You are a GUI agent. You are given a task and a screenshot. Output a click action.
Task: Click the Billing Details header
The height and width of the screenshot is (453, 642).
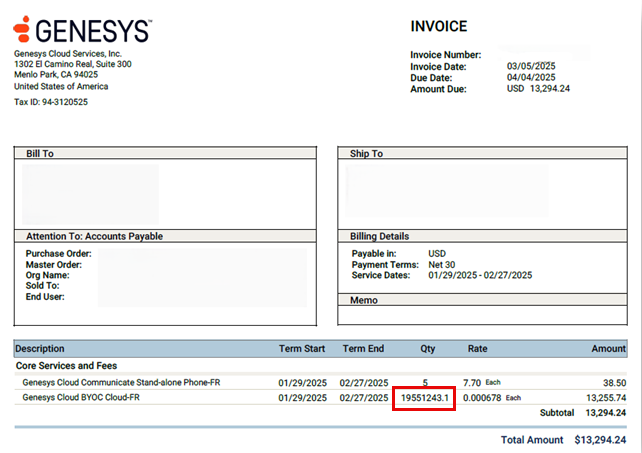(x=380, y=237)
